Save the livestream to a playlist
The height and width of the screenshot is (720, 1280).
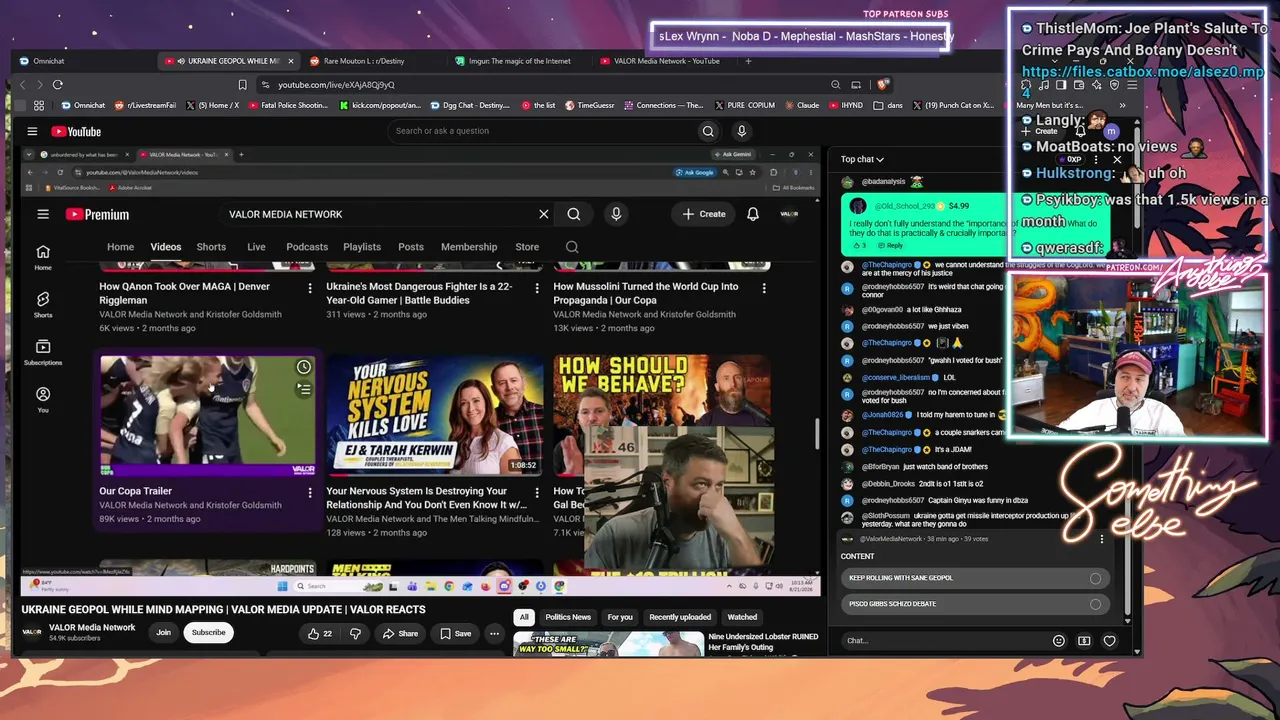coord(455,633)
